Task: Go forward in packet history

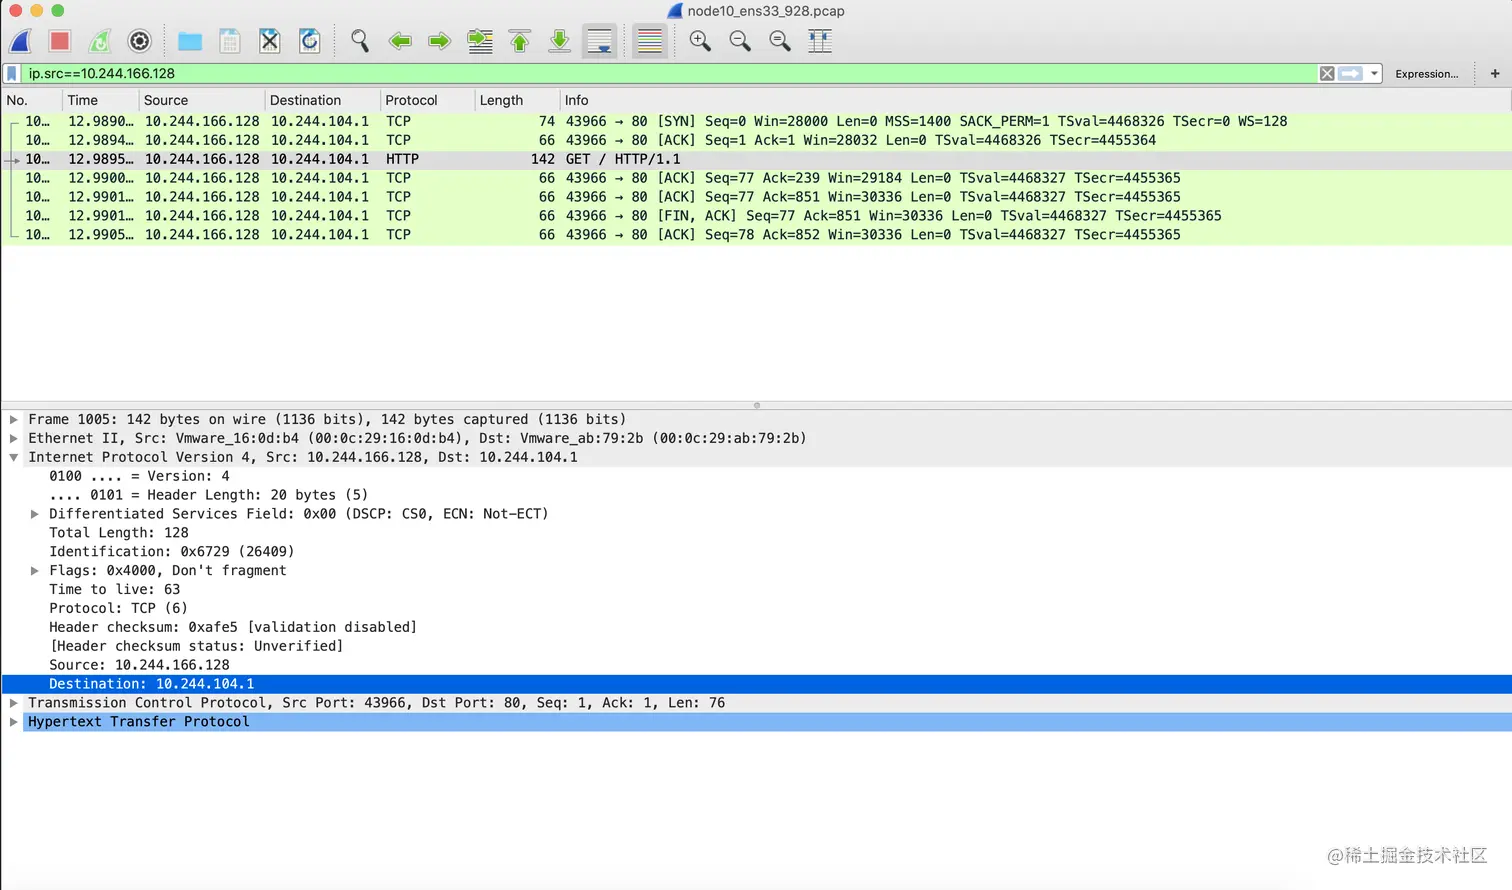Action: pos(439,41)
